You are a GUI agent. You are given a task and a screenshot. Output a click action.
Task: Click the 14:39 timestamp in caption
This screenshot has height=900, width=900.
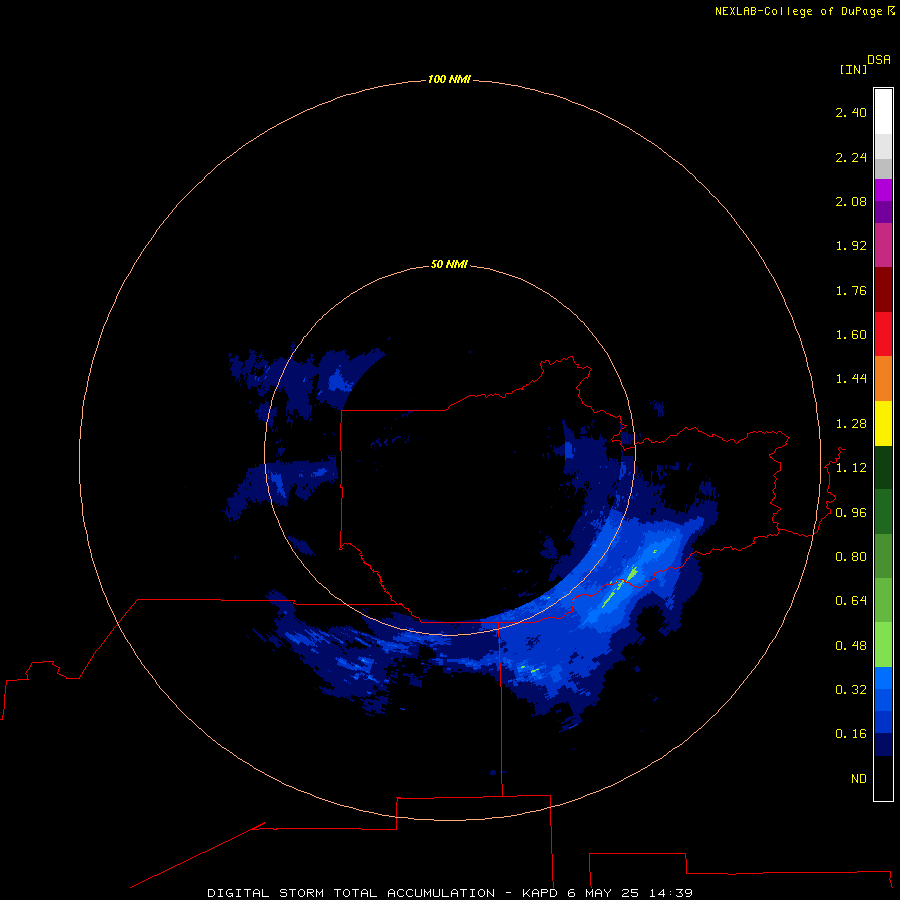click(x=671, y=893)
